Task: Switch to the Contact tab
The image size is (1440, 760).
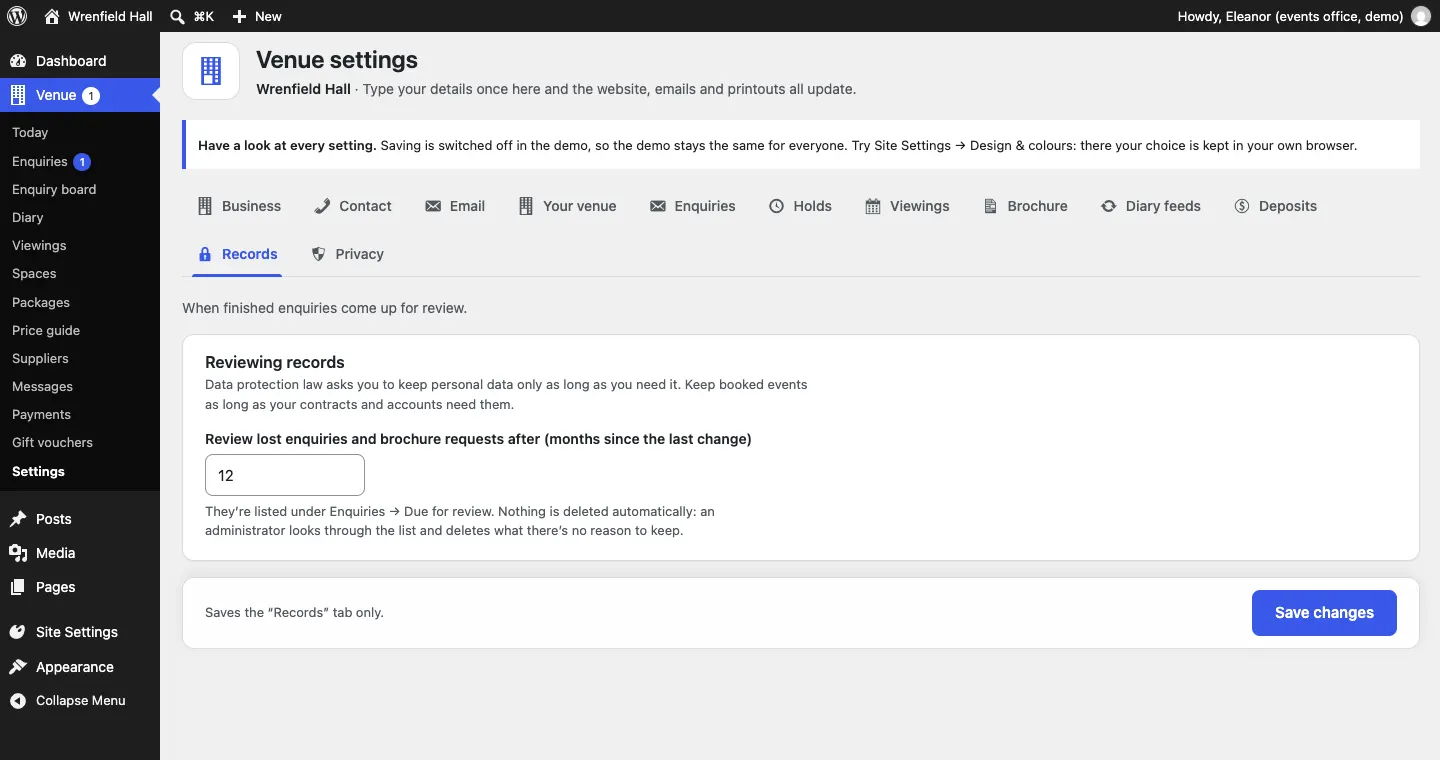Action: click(352, 206)
